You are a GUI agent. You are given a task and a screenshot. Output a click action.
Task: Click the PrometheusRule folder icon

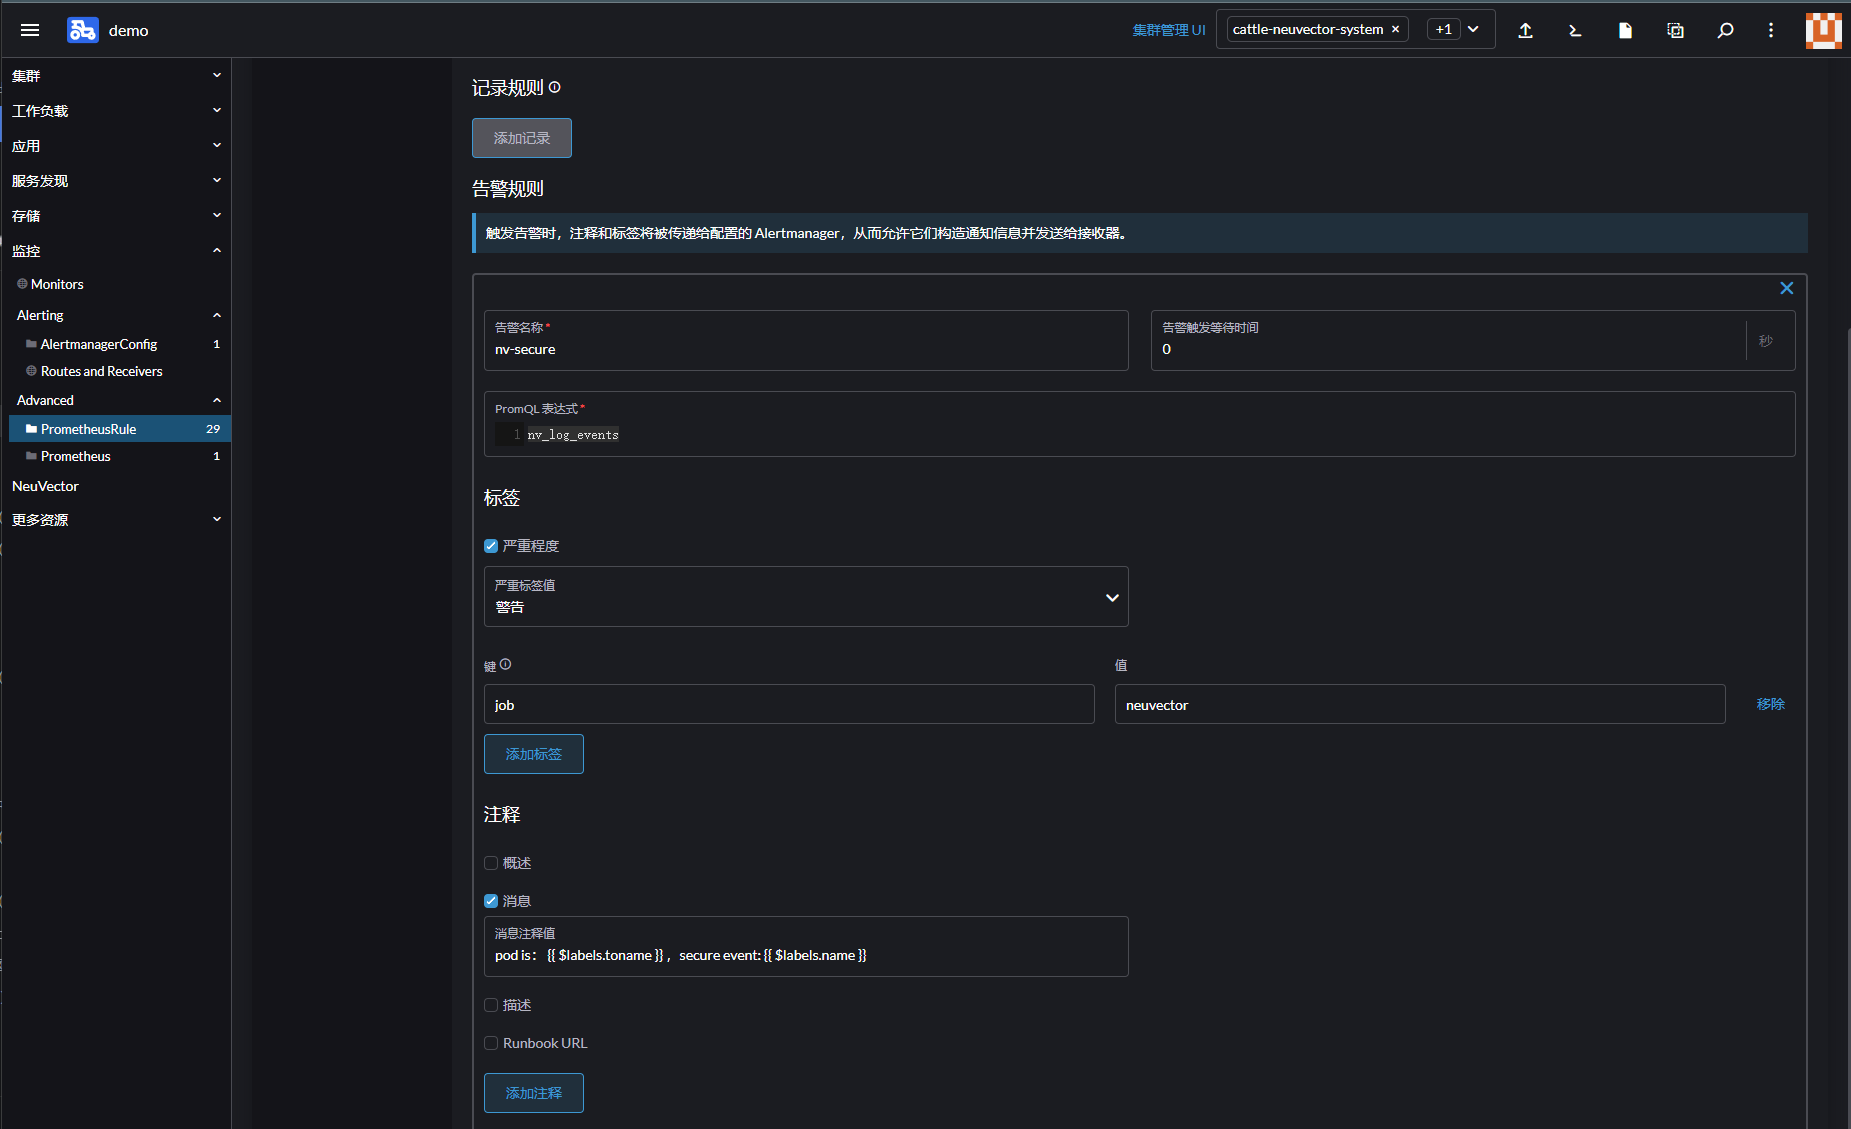point(31,428)
